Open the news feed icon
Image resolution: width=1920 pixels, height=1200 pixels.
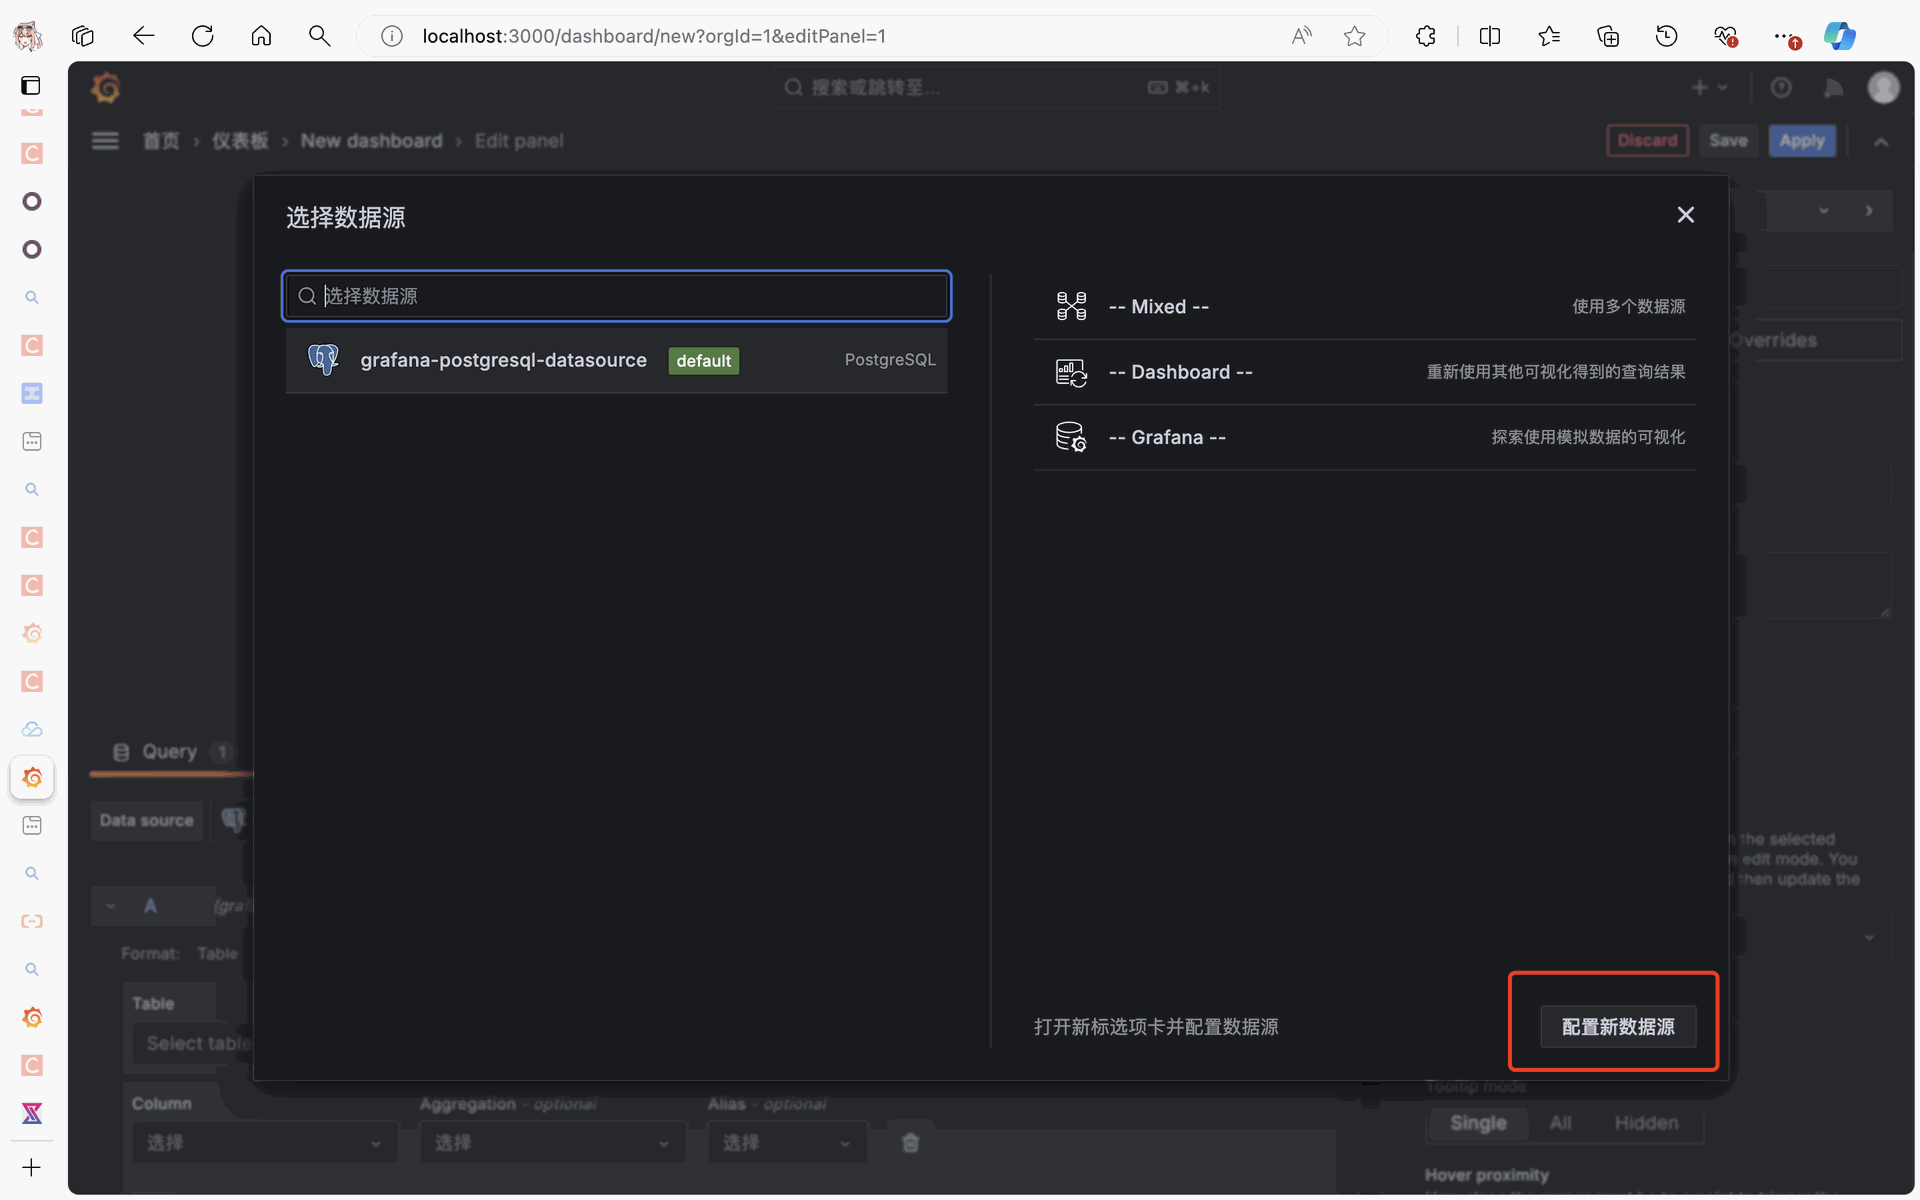(1833, 88)
